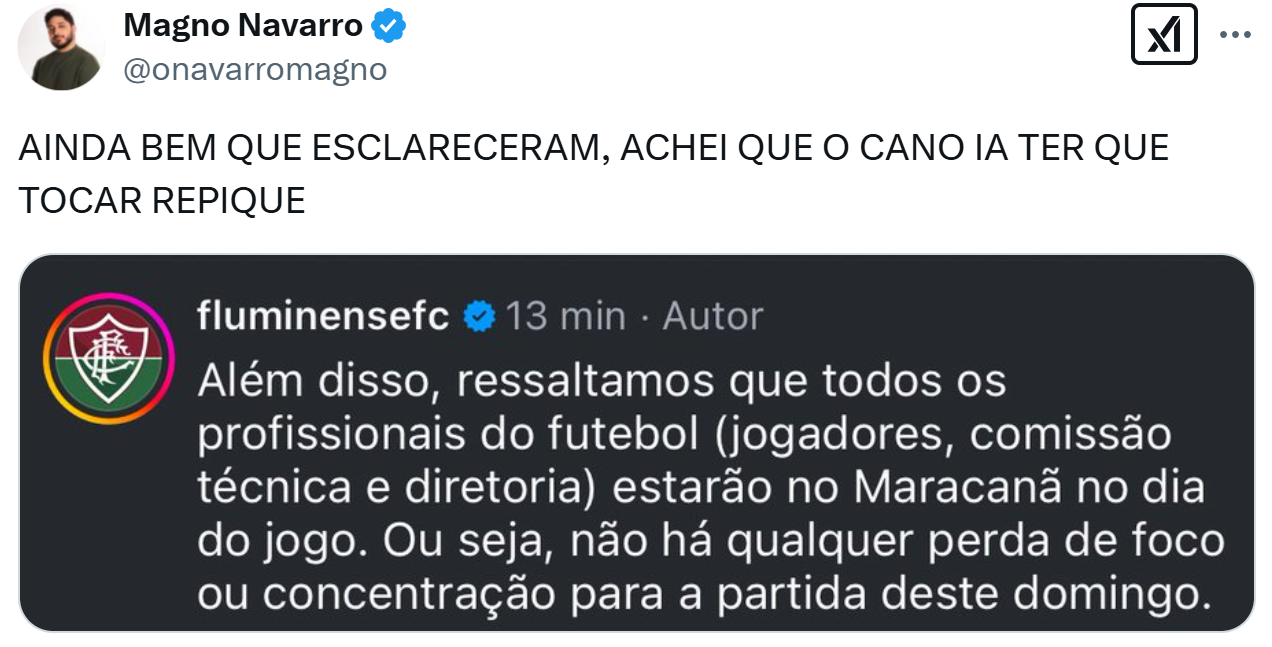Screen dimensions: 1272x647
Task: Open the @onavarromagno handle link
Action: click(x=254, y=69)
